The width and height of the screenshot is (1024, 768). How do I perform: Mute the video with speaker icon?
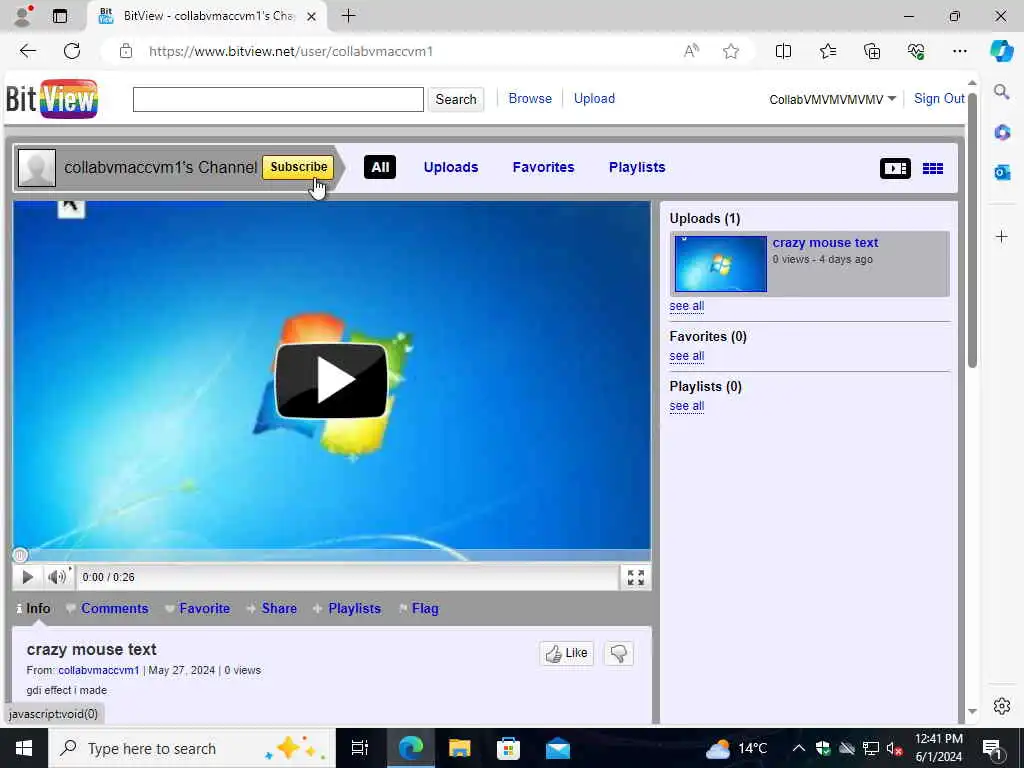57,577
